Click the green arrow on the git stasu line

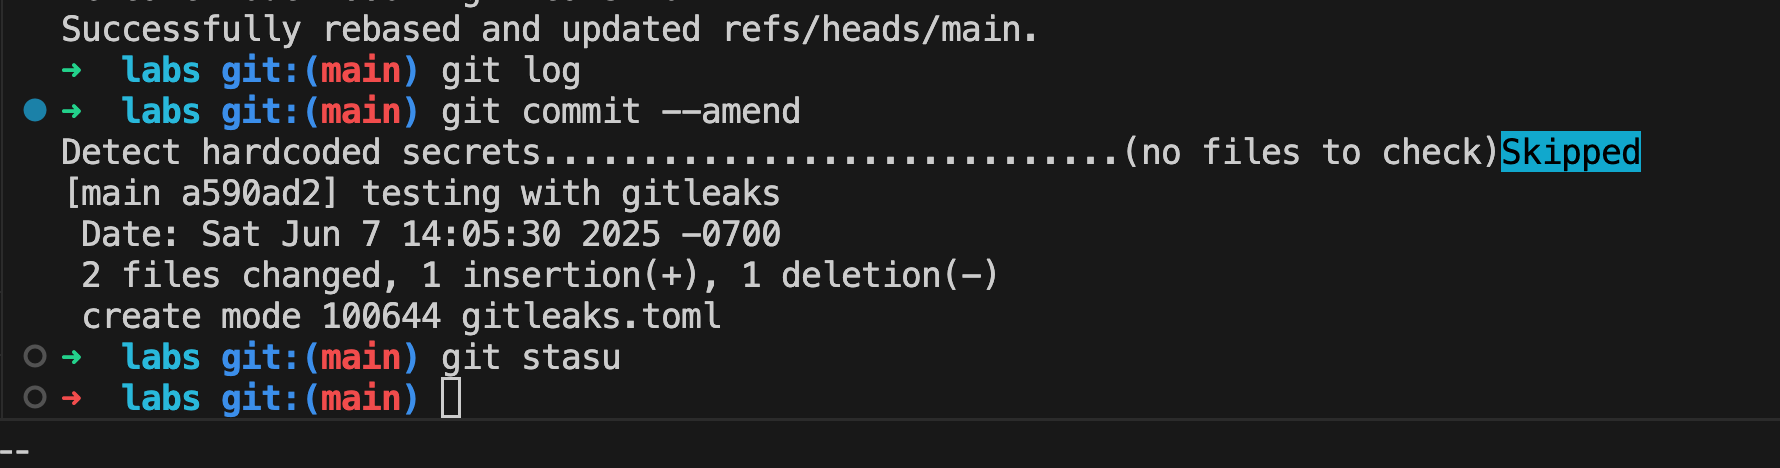pyautogui.click(x=71, y=357)
